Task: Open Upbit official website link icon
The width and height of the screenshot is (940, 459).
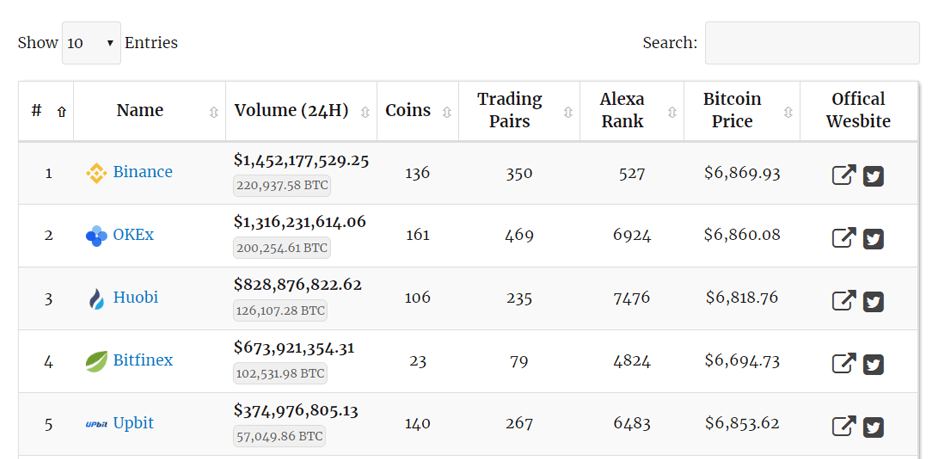Action: click(844, 427)
